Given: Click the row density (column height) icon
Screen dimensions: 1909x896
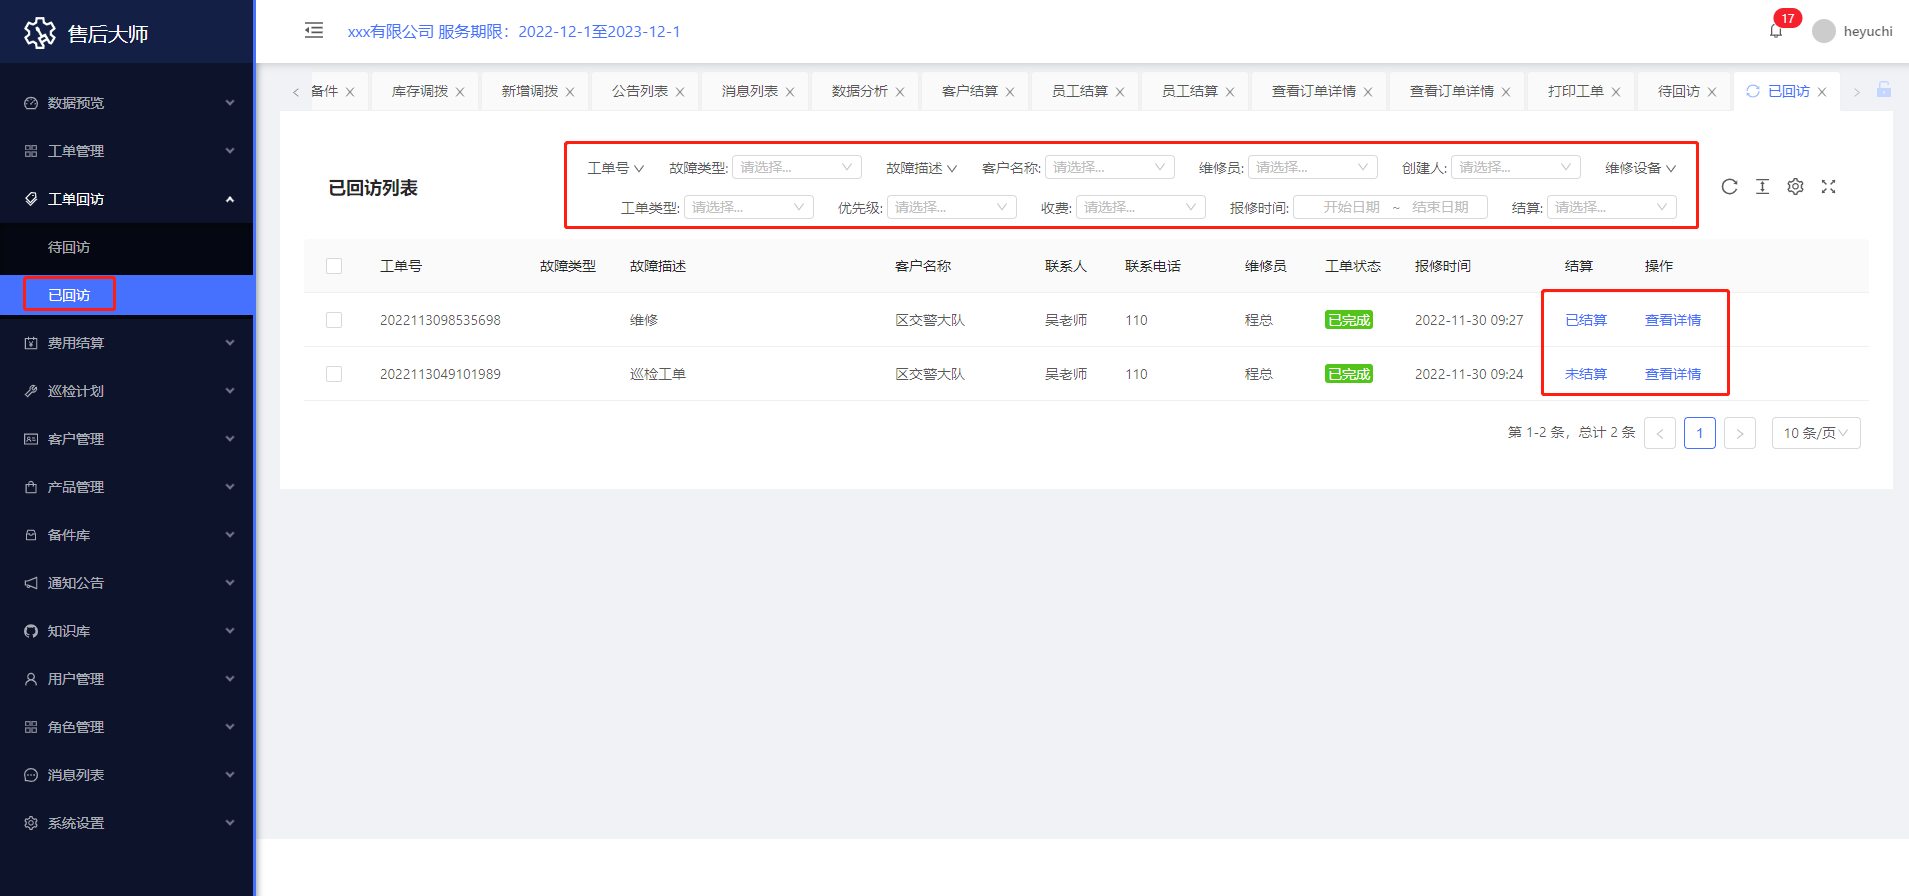Looking at the screenshot, I should (1762, 187).
